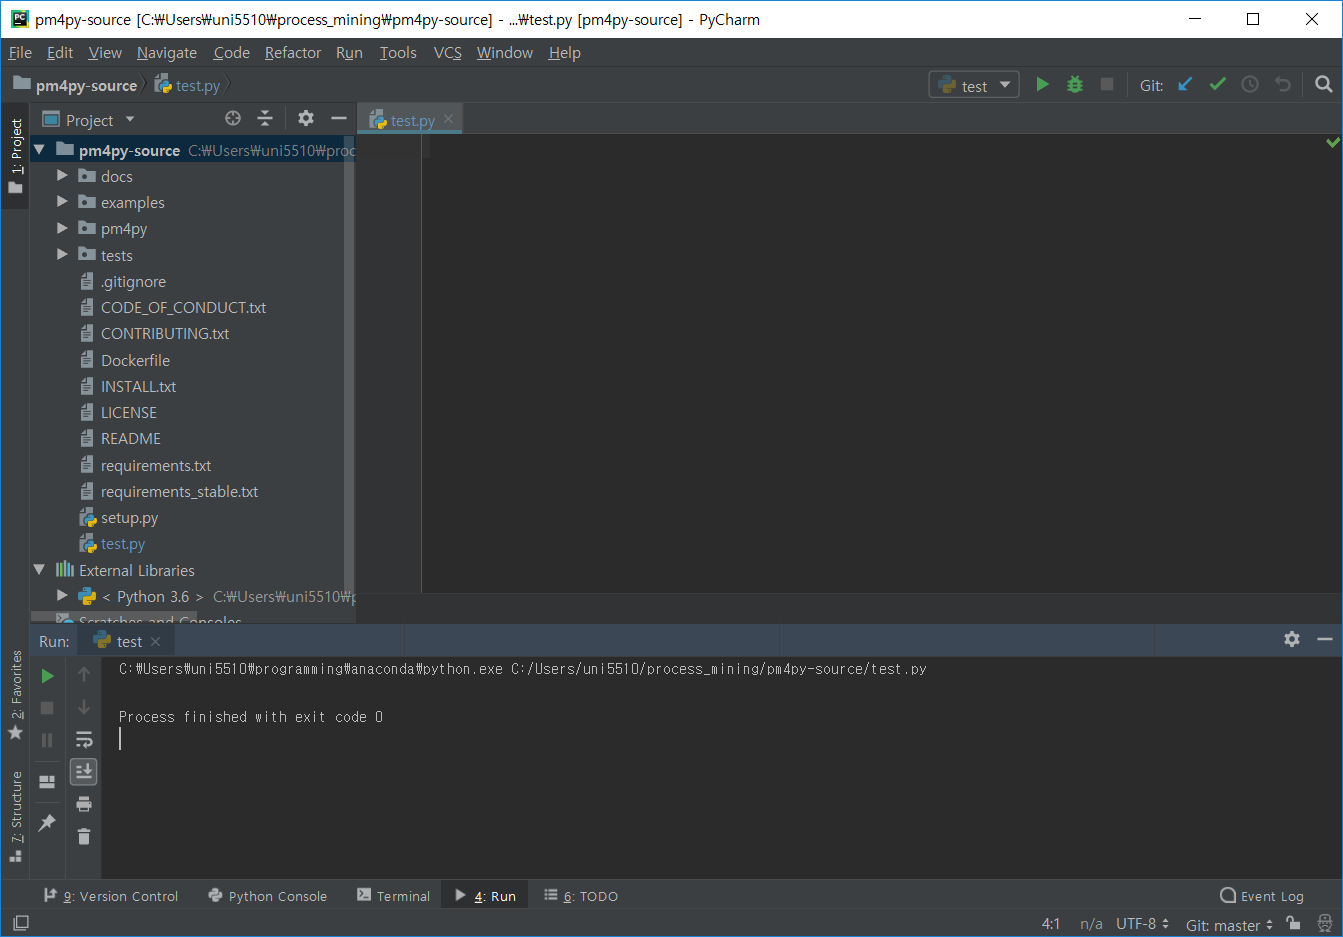Viewport: 1343px width, 937px height.
Task: Switch to the Terminal tool window tab
Action: (393, 895)
